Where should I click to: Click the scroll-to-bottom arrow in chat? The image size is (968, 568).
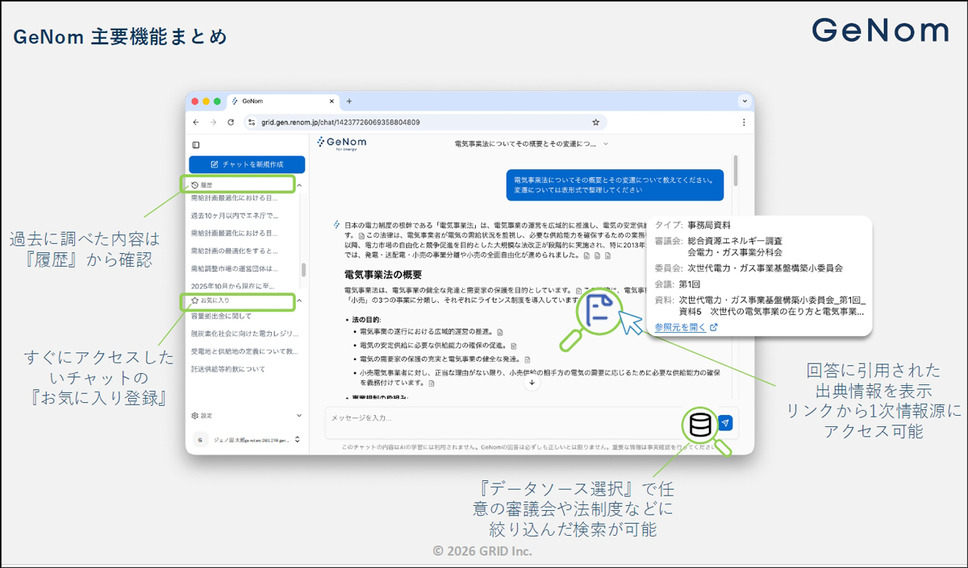click(x=532, y=384)
